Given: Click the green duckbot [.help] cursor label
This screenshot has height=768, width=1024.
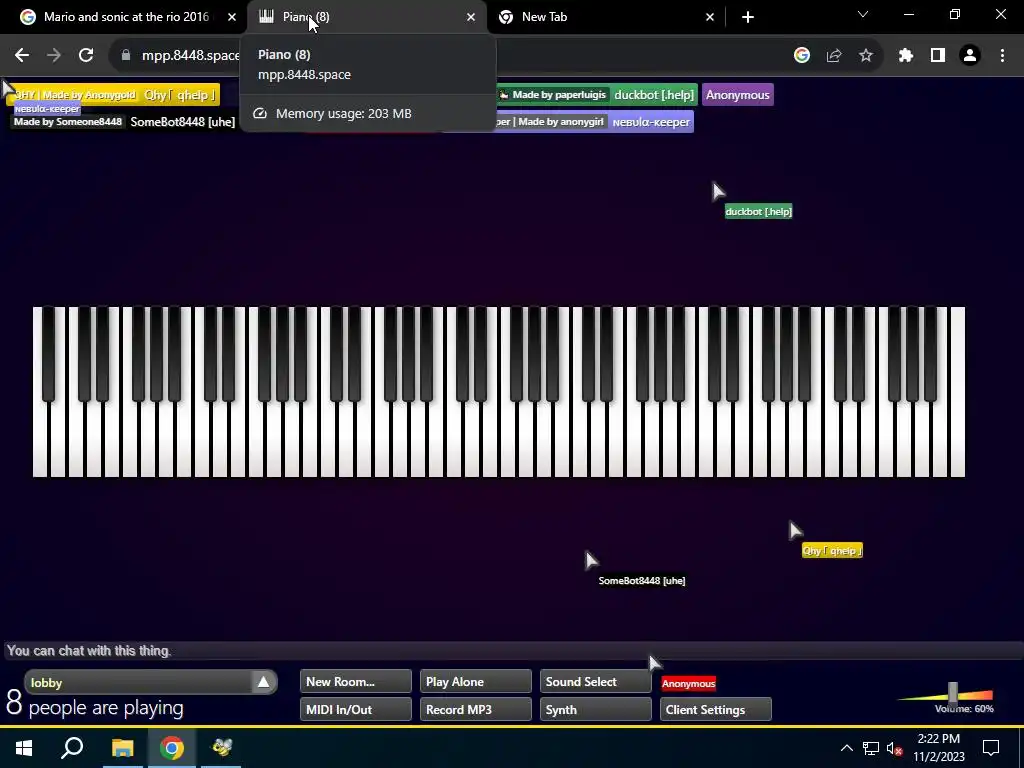Looking at the screenshot, I should coord(758,211).
